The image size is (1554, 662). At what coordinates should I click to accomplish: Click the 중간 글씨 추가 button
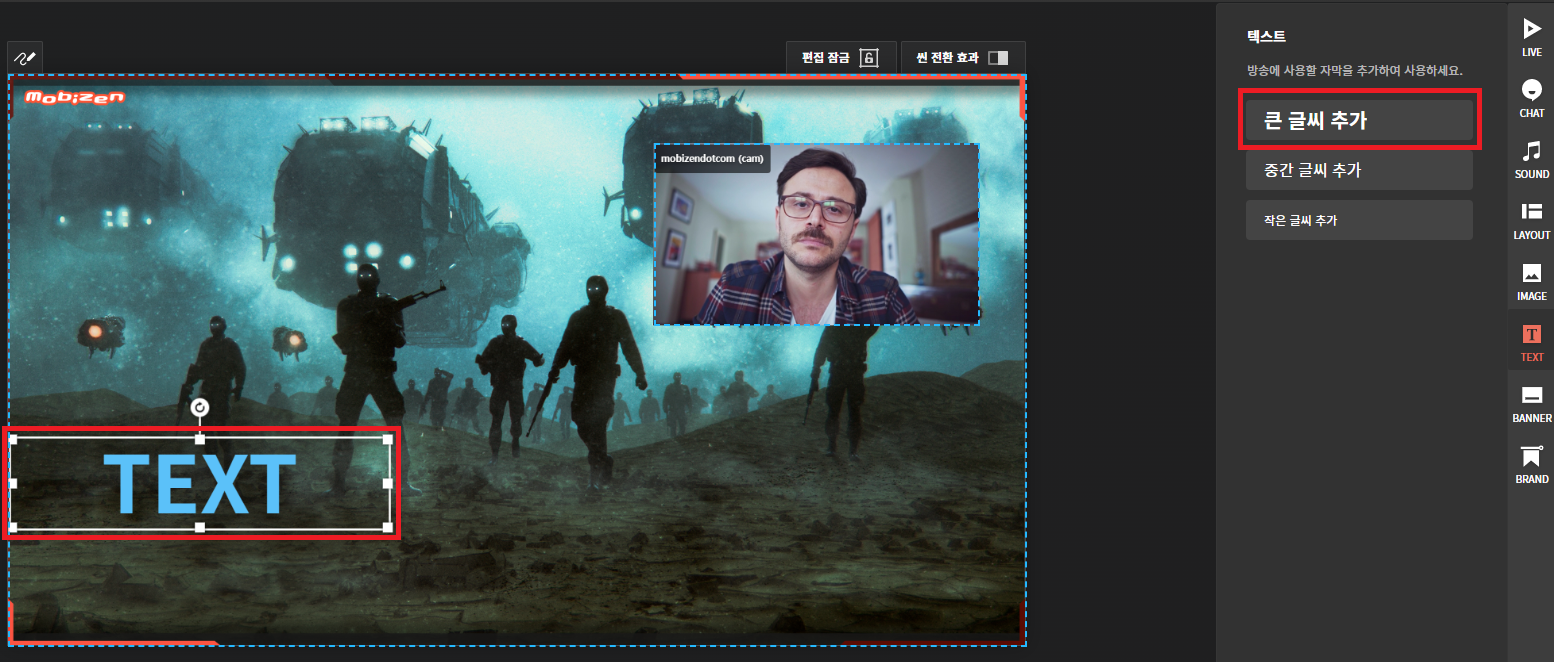[1358, 170]
